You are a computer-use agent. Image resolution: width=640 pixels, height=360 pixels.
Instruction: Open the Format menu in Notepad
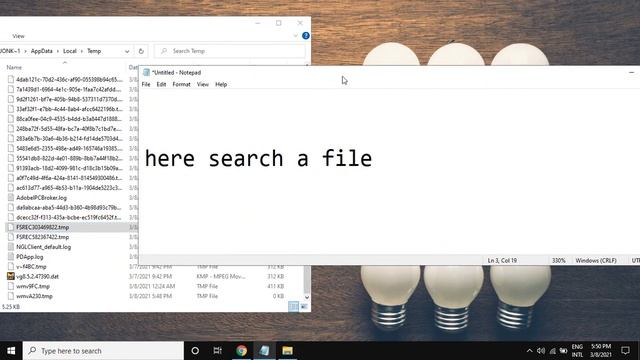click(181, 84)
